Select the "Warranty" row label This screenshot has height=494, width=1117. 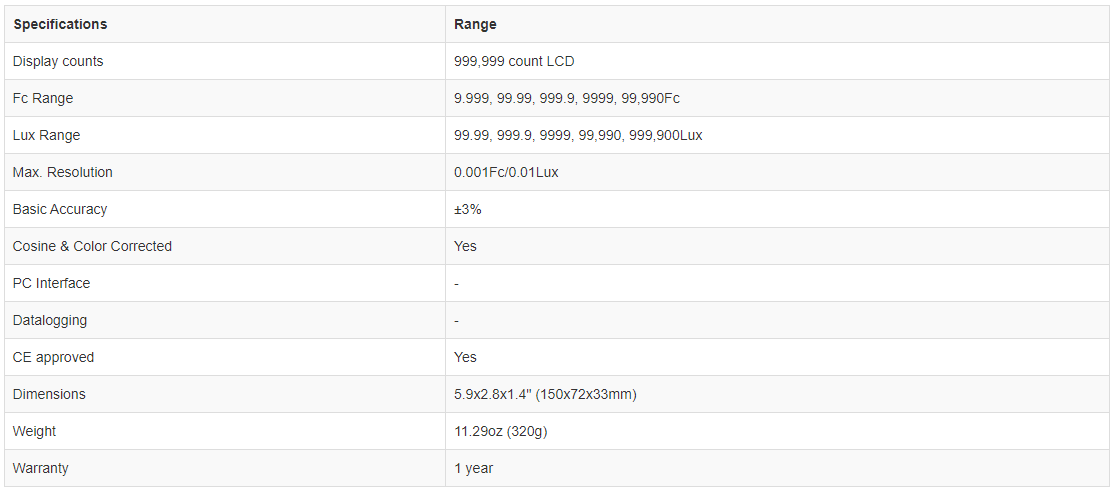41,468
